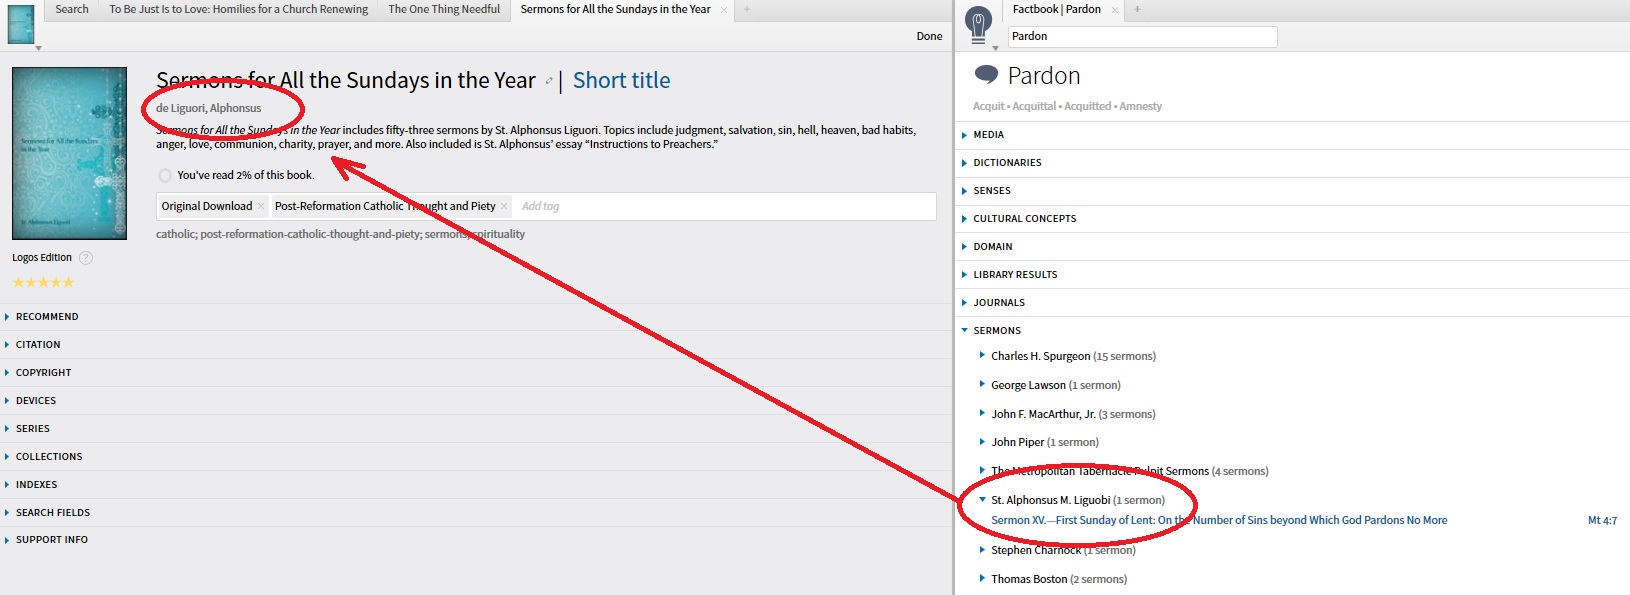
Task: Close the Factbook Pardon tab
Action: (1115, 10)
